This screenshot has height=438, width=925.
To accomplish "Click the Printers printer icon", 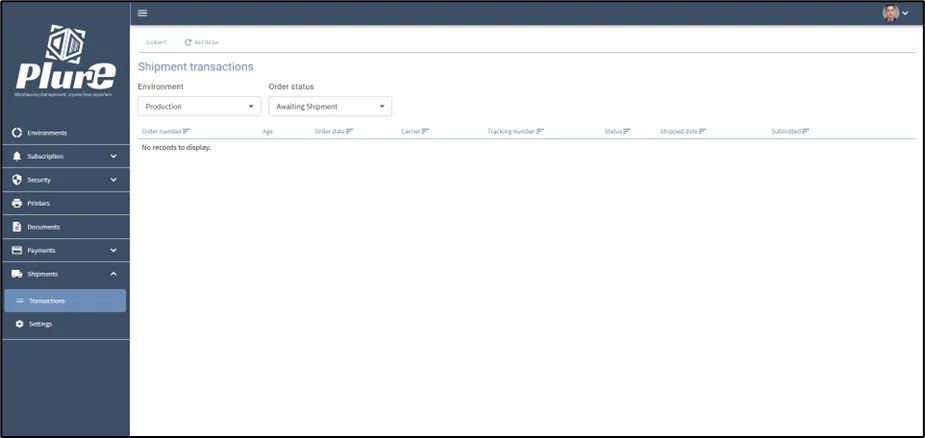I will [x=17, y=204].
